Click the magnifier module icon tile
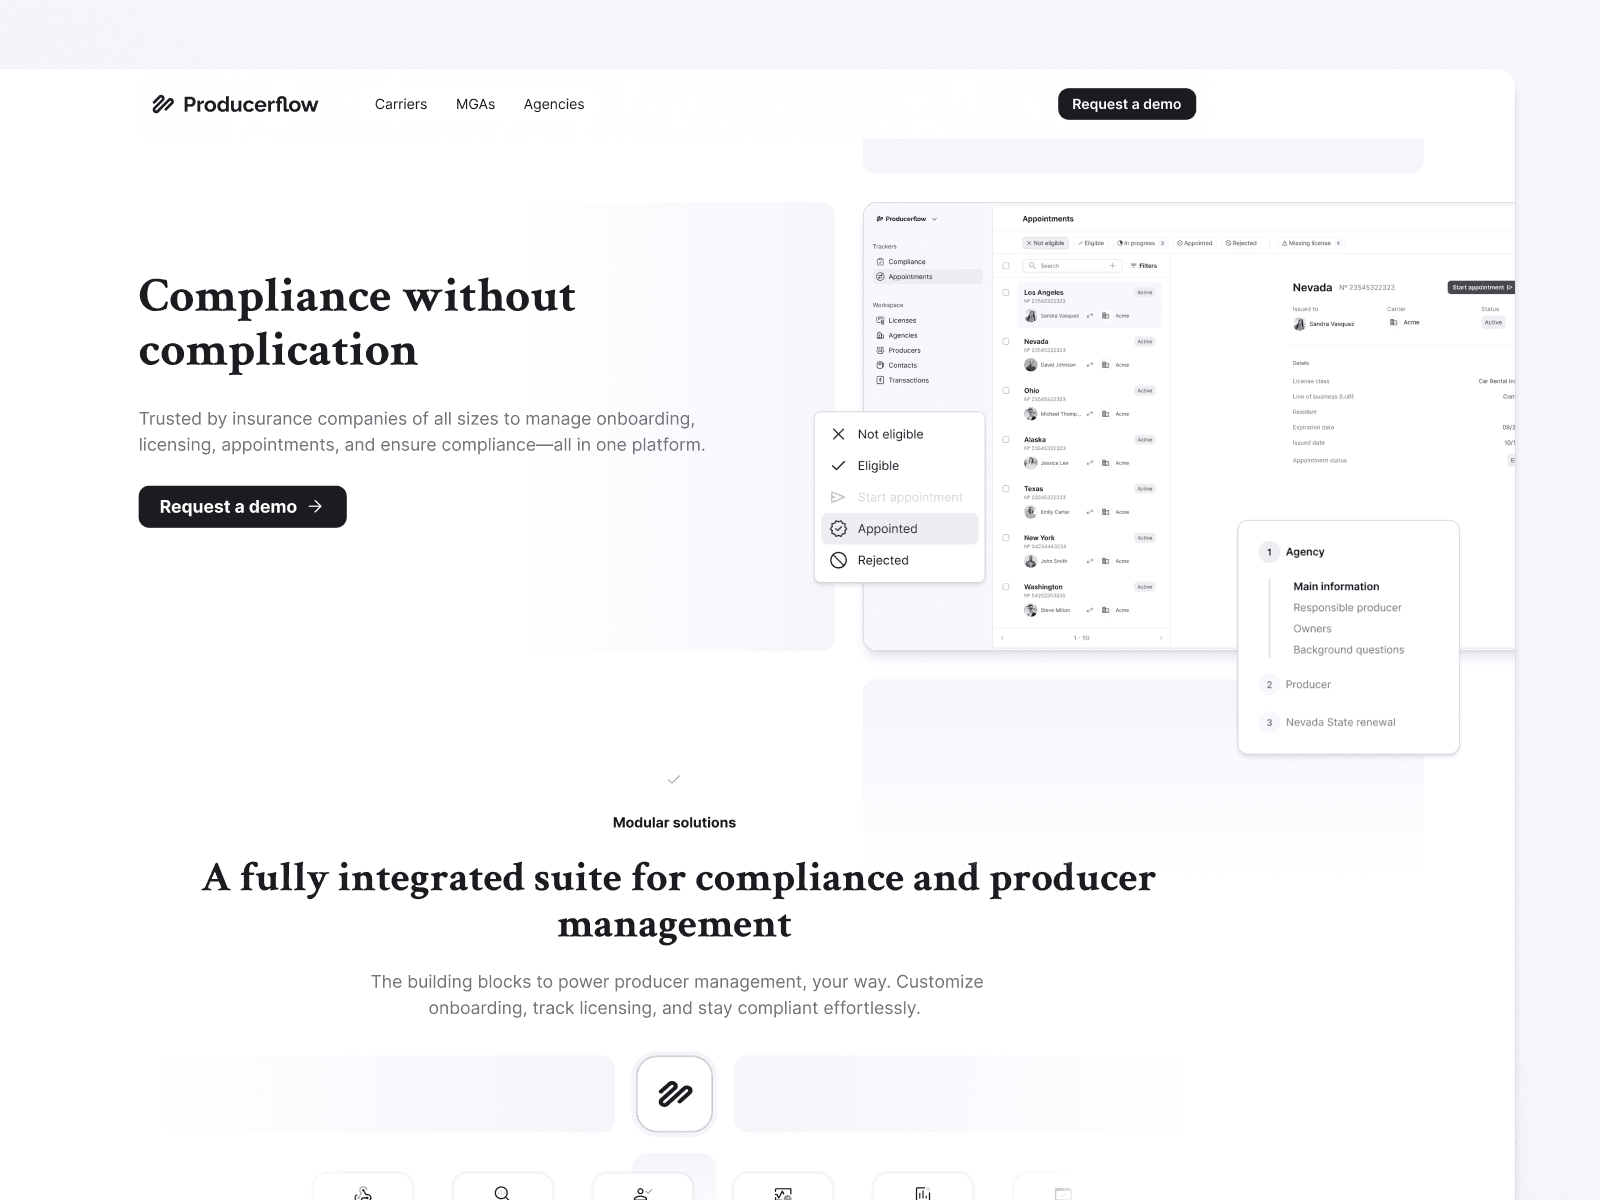The height and width of the screenshot is (1200, 1600). pyautogui.click(x=502, y=1188)
